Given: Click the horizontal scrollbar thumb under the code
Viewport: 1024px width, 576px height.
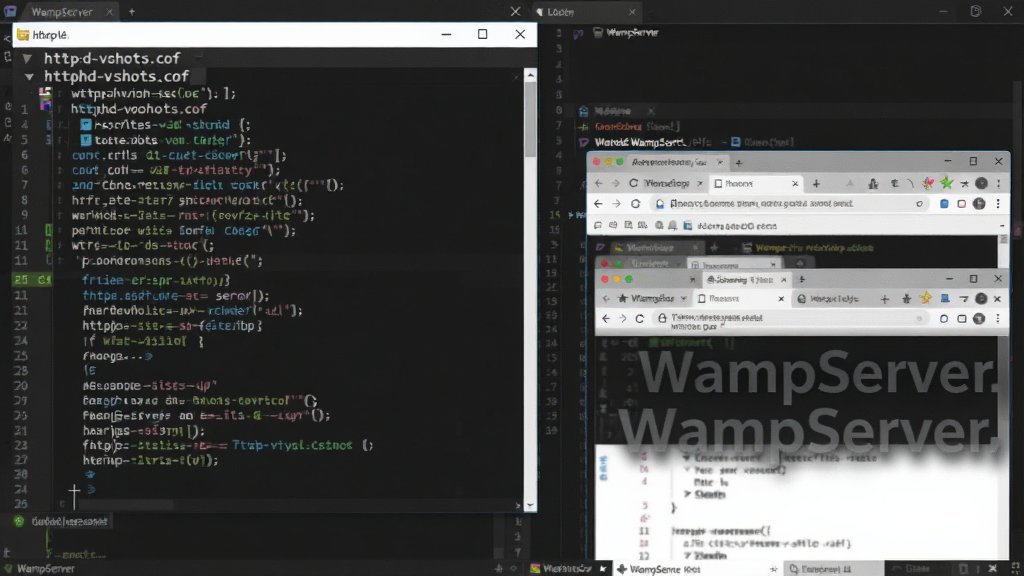Looking at the screenshot, I should point(127,505).
